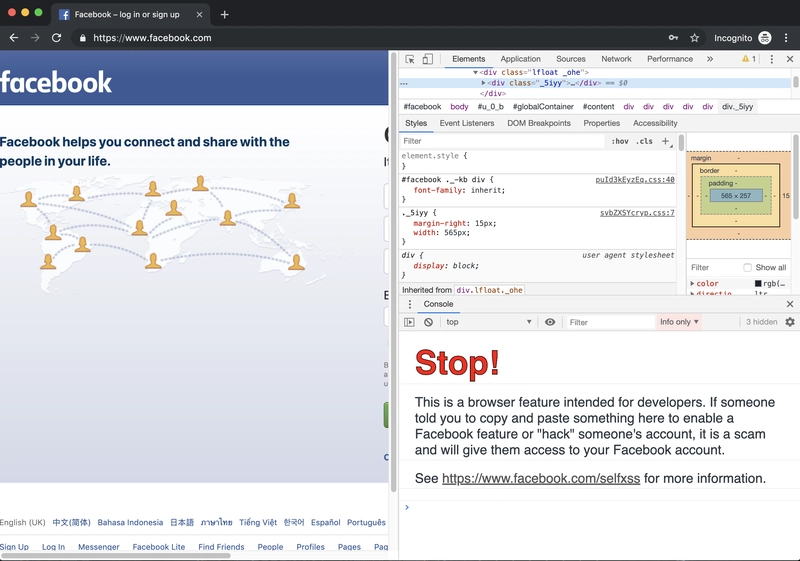Switch to the Network tab

(x=616, y=59)
